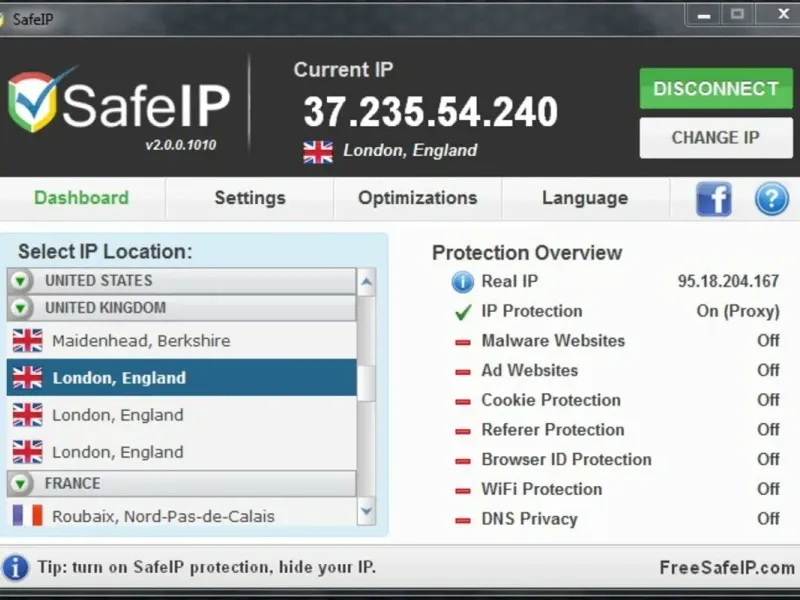
Task: Click the DNS Privacy Off value
Action: pyautogui.click(x=768, y=518)
